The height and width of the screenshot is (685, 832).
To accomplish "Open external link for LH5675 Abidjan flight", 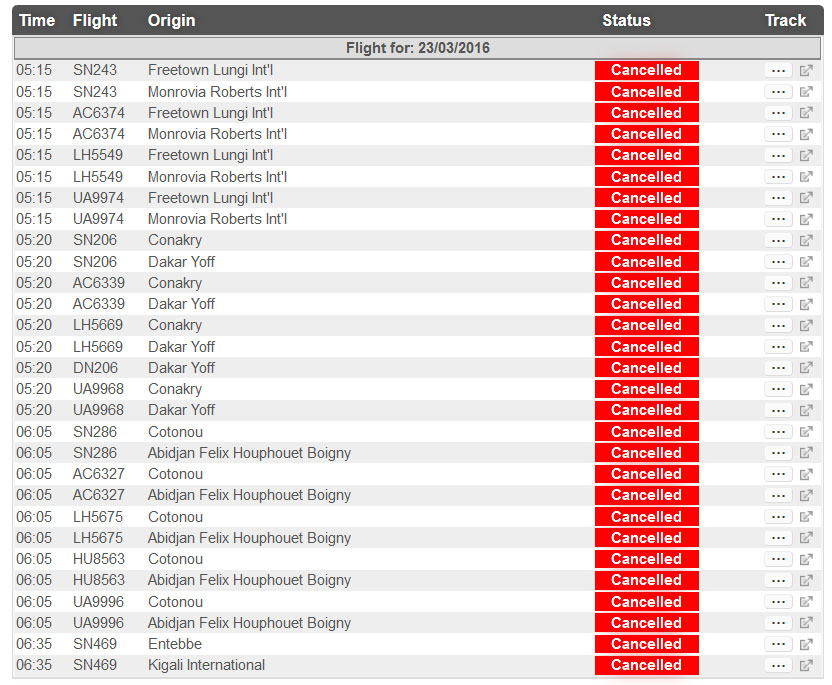I will click(x=806, y=538).
